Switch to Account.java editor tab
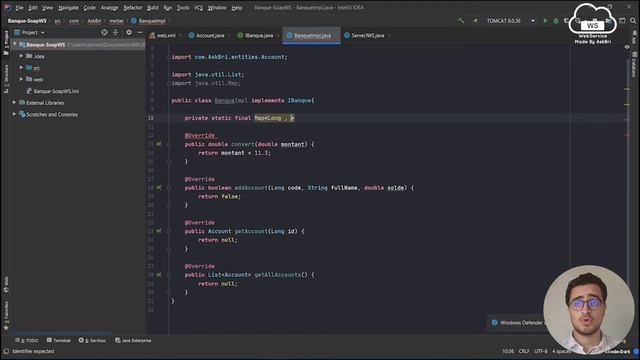This screenshot has width=640, height=360. (x=209, y=36)
